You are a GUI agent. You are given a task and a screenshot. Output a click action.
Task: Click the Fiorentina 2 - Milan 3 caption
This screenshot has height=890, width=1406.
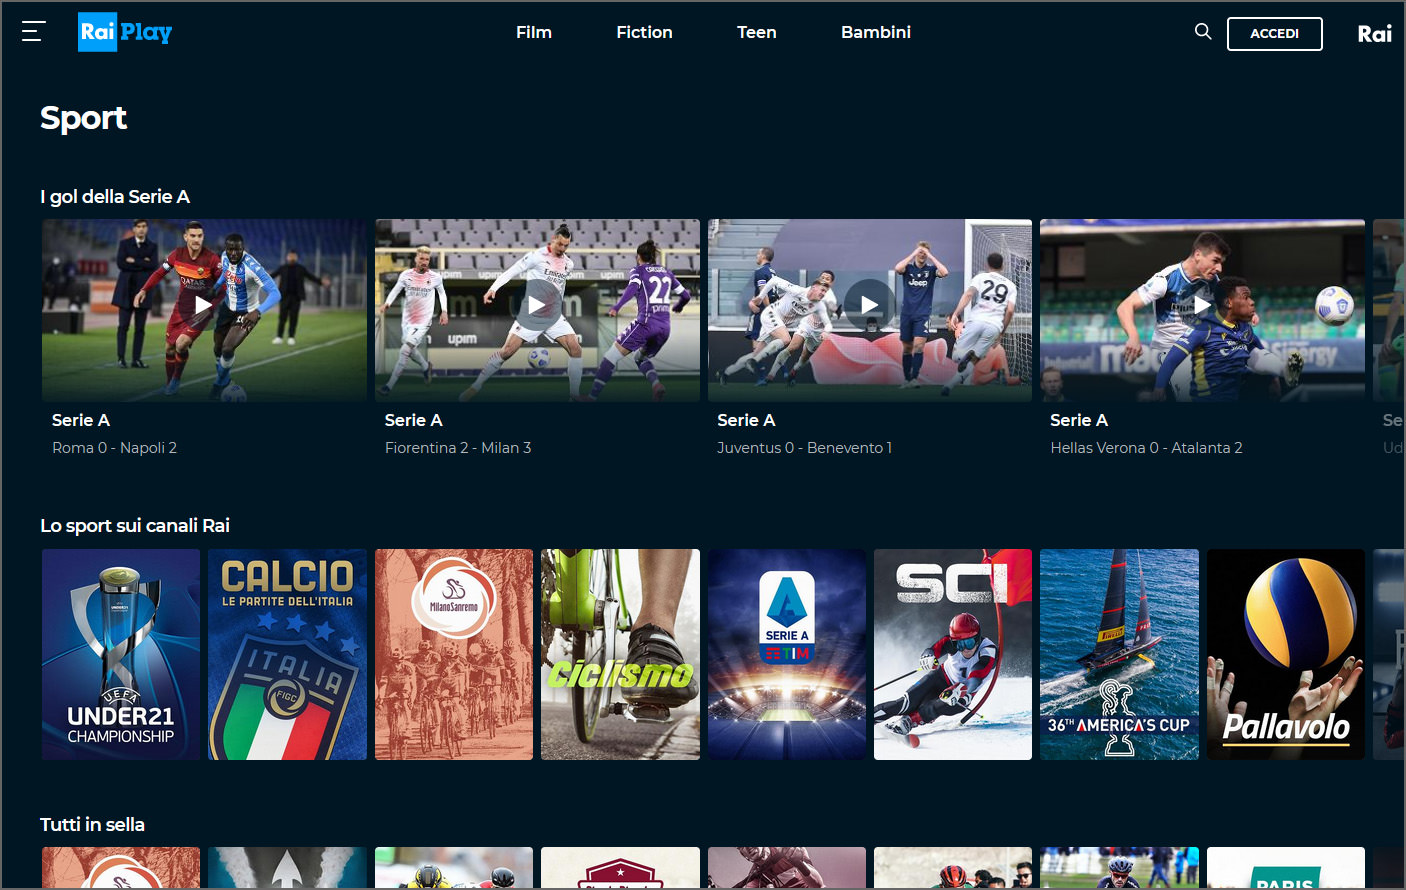[x=458, y=448]
